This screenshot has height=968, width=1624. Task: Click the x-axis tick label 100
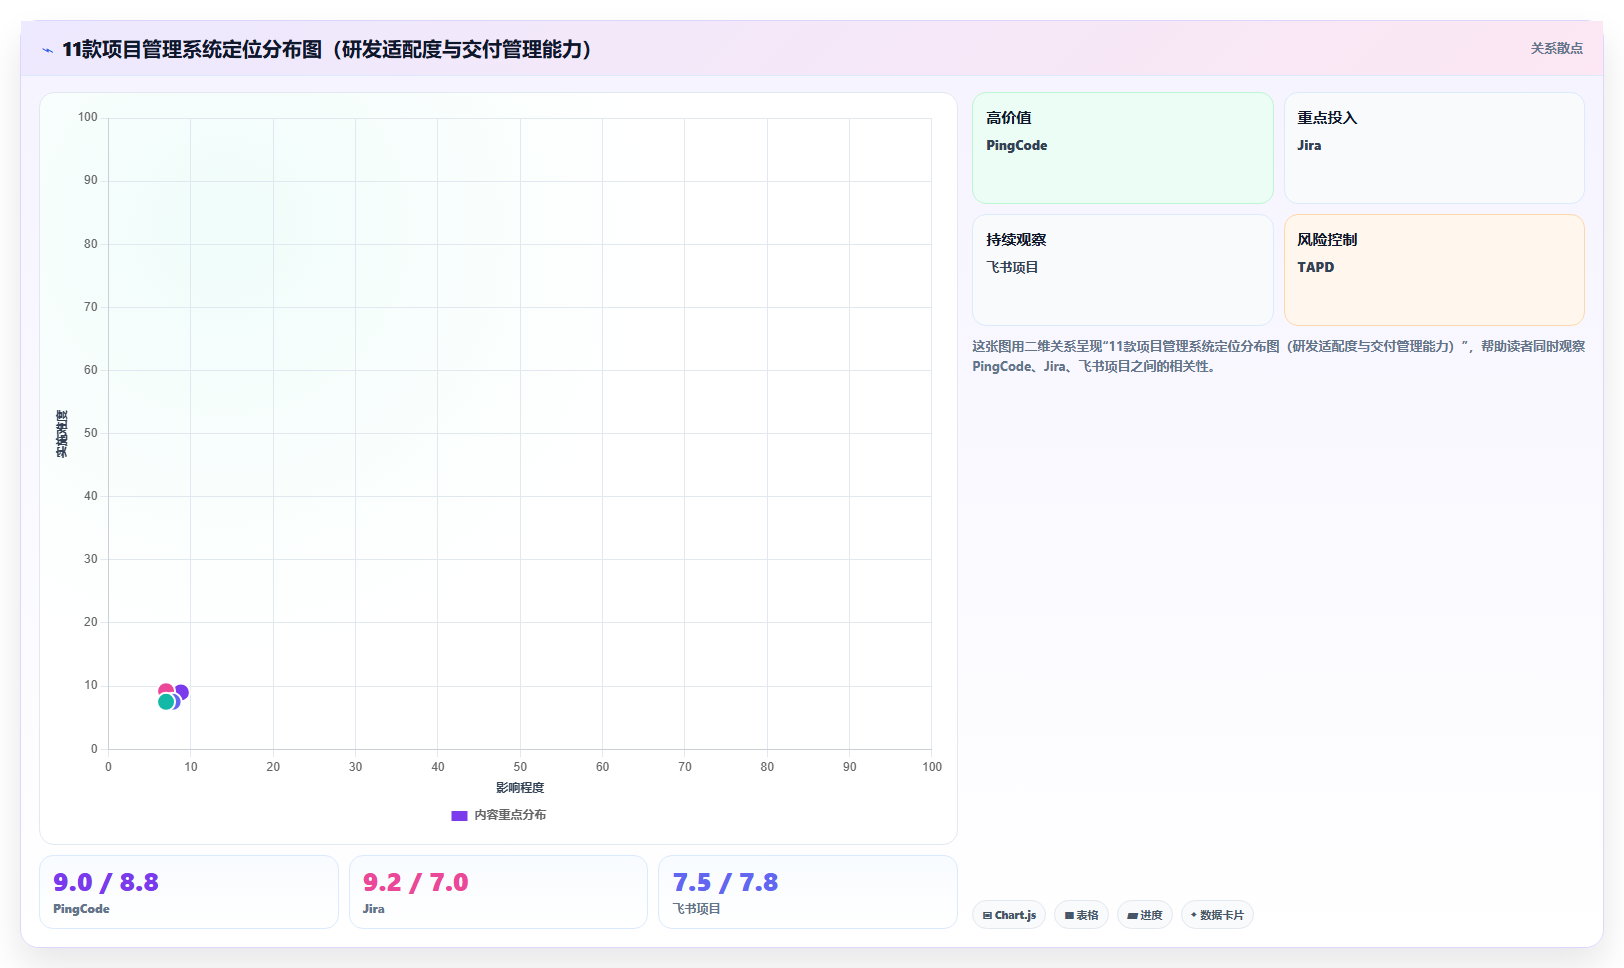coord(932,767)
